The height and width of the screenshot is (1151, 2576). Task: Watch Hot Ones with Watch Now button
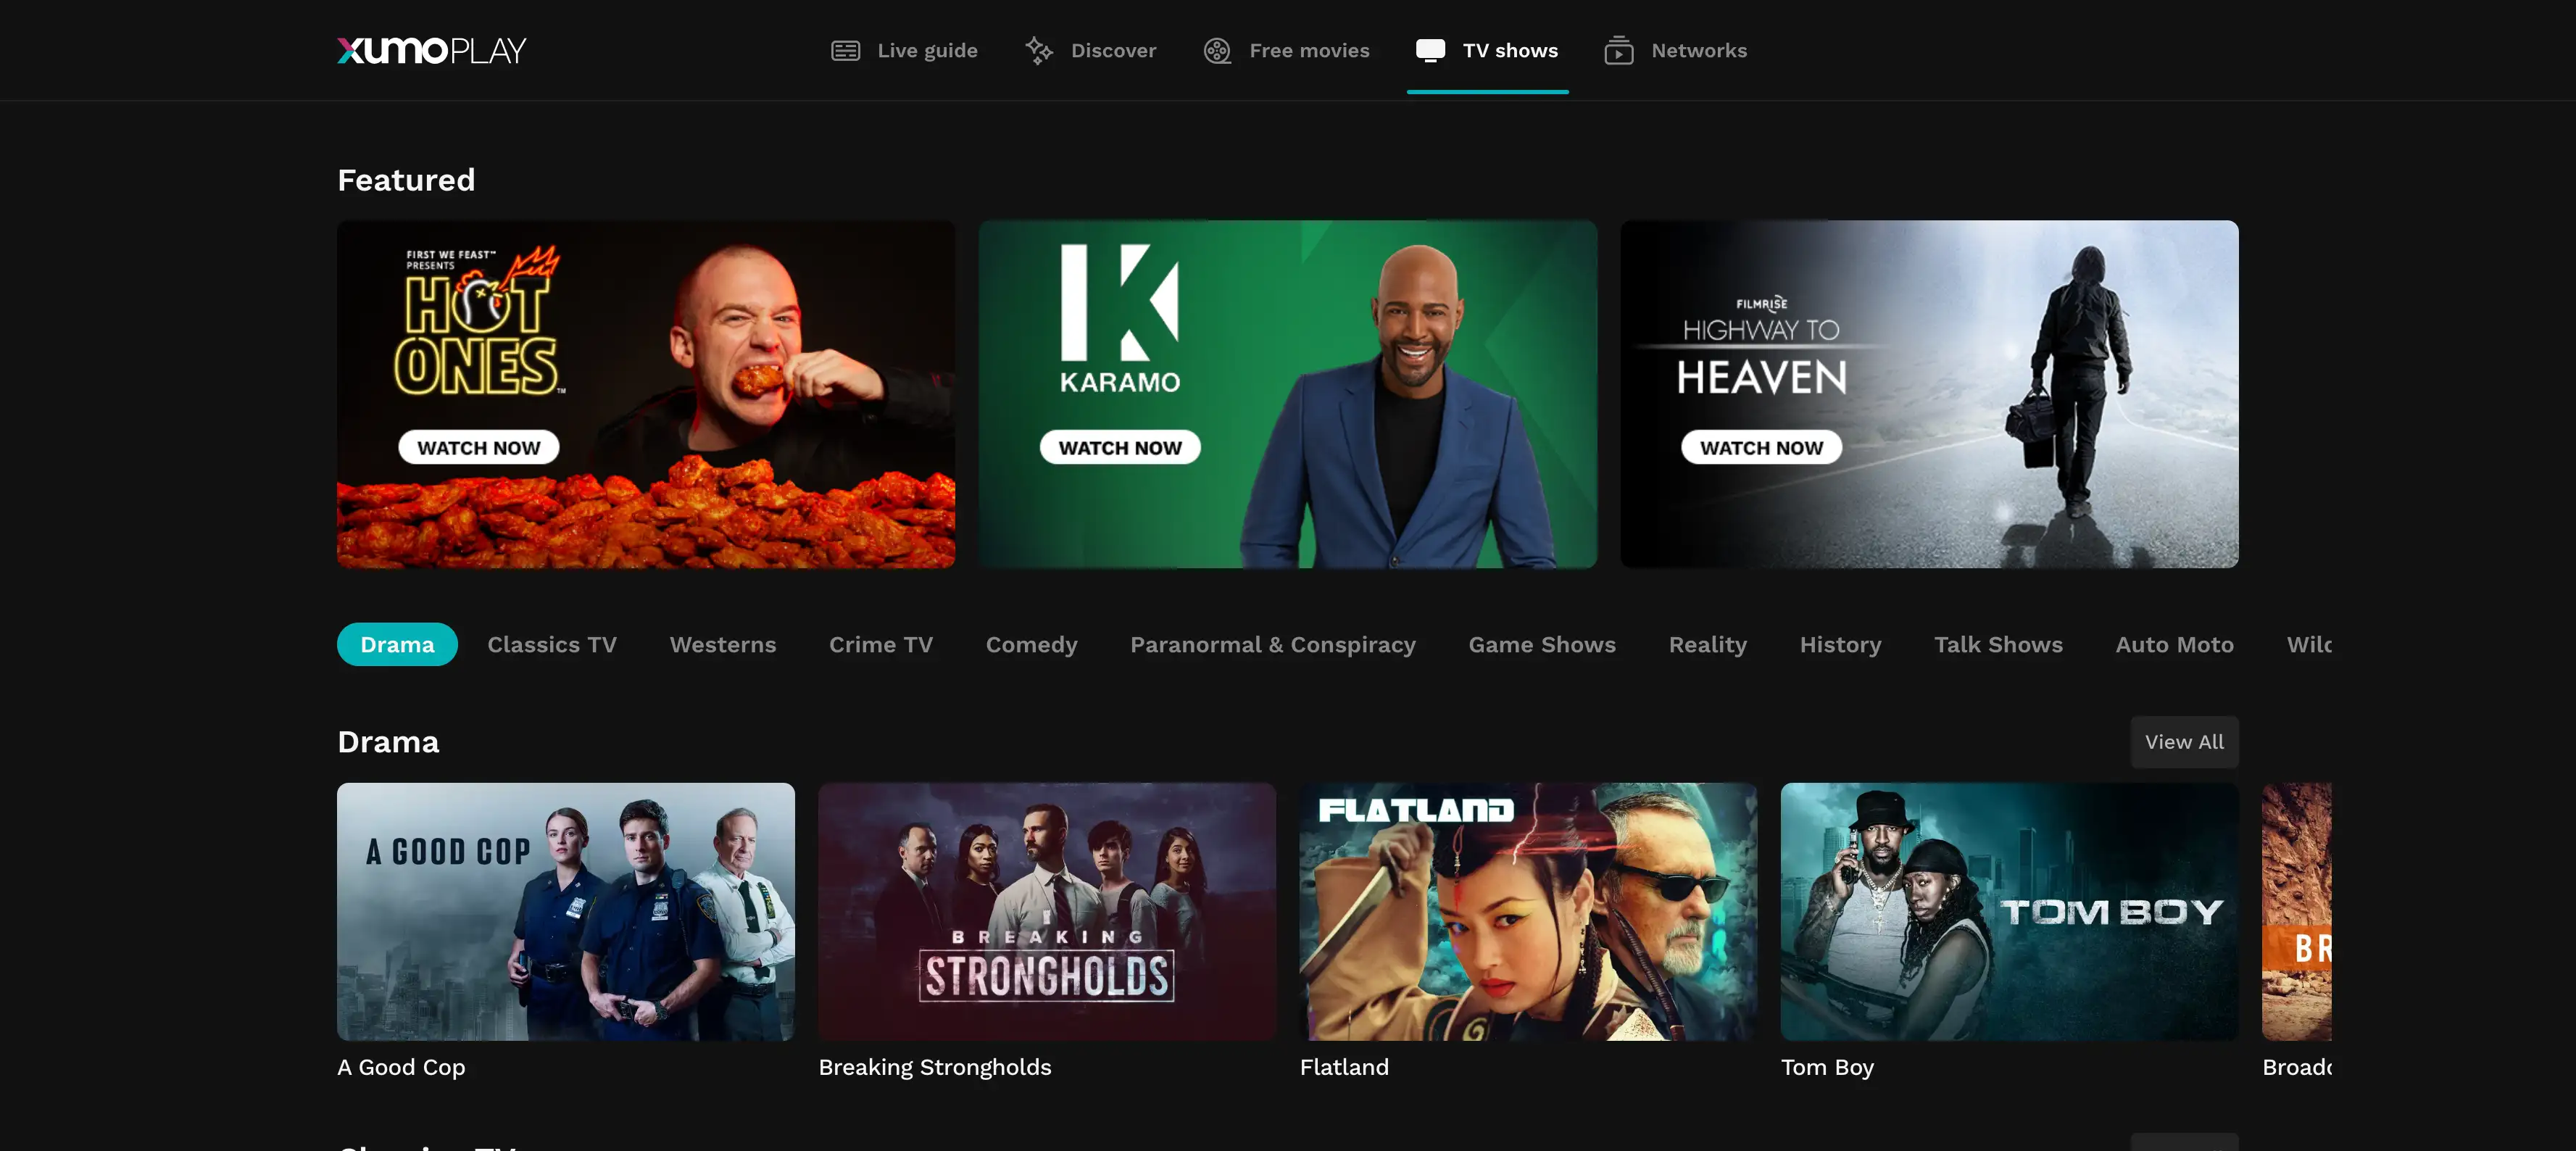(478, 447)
